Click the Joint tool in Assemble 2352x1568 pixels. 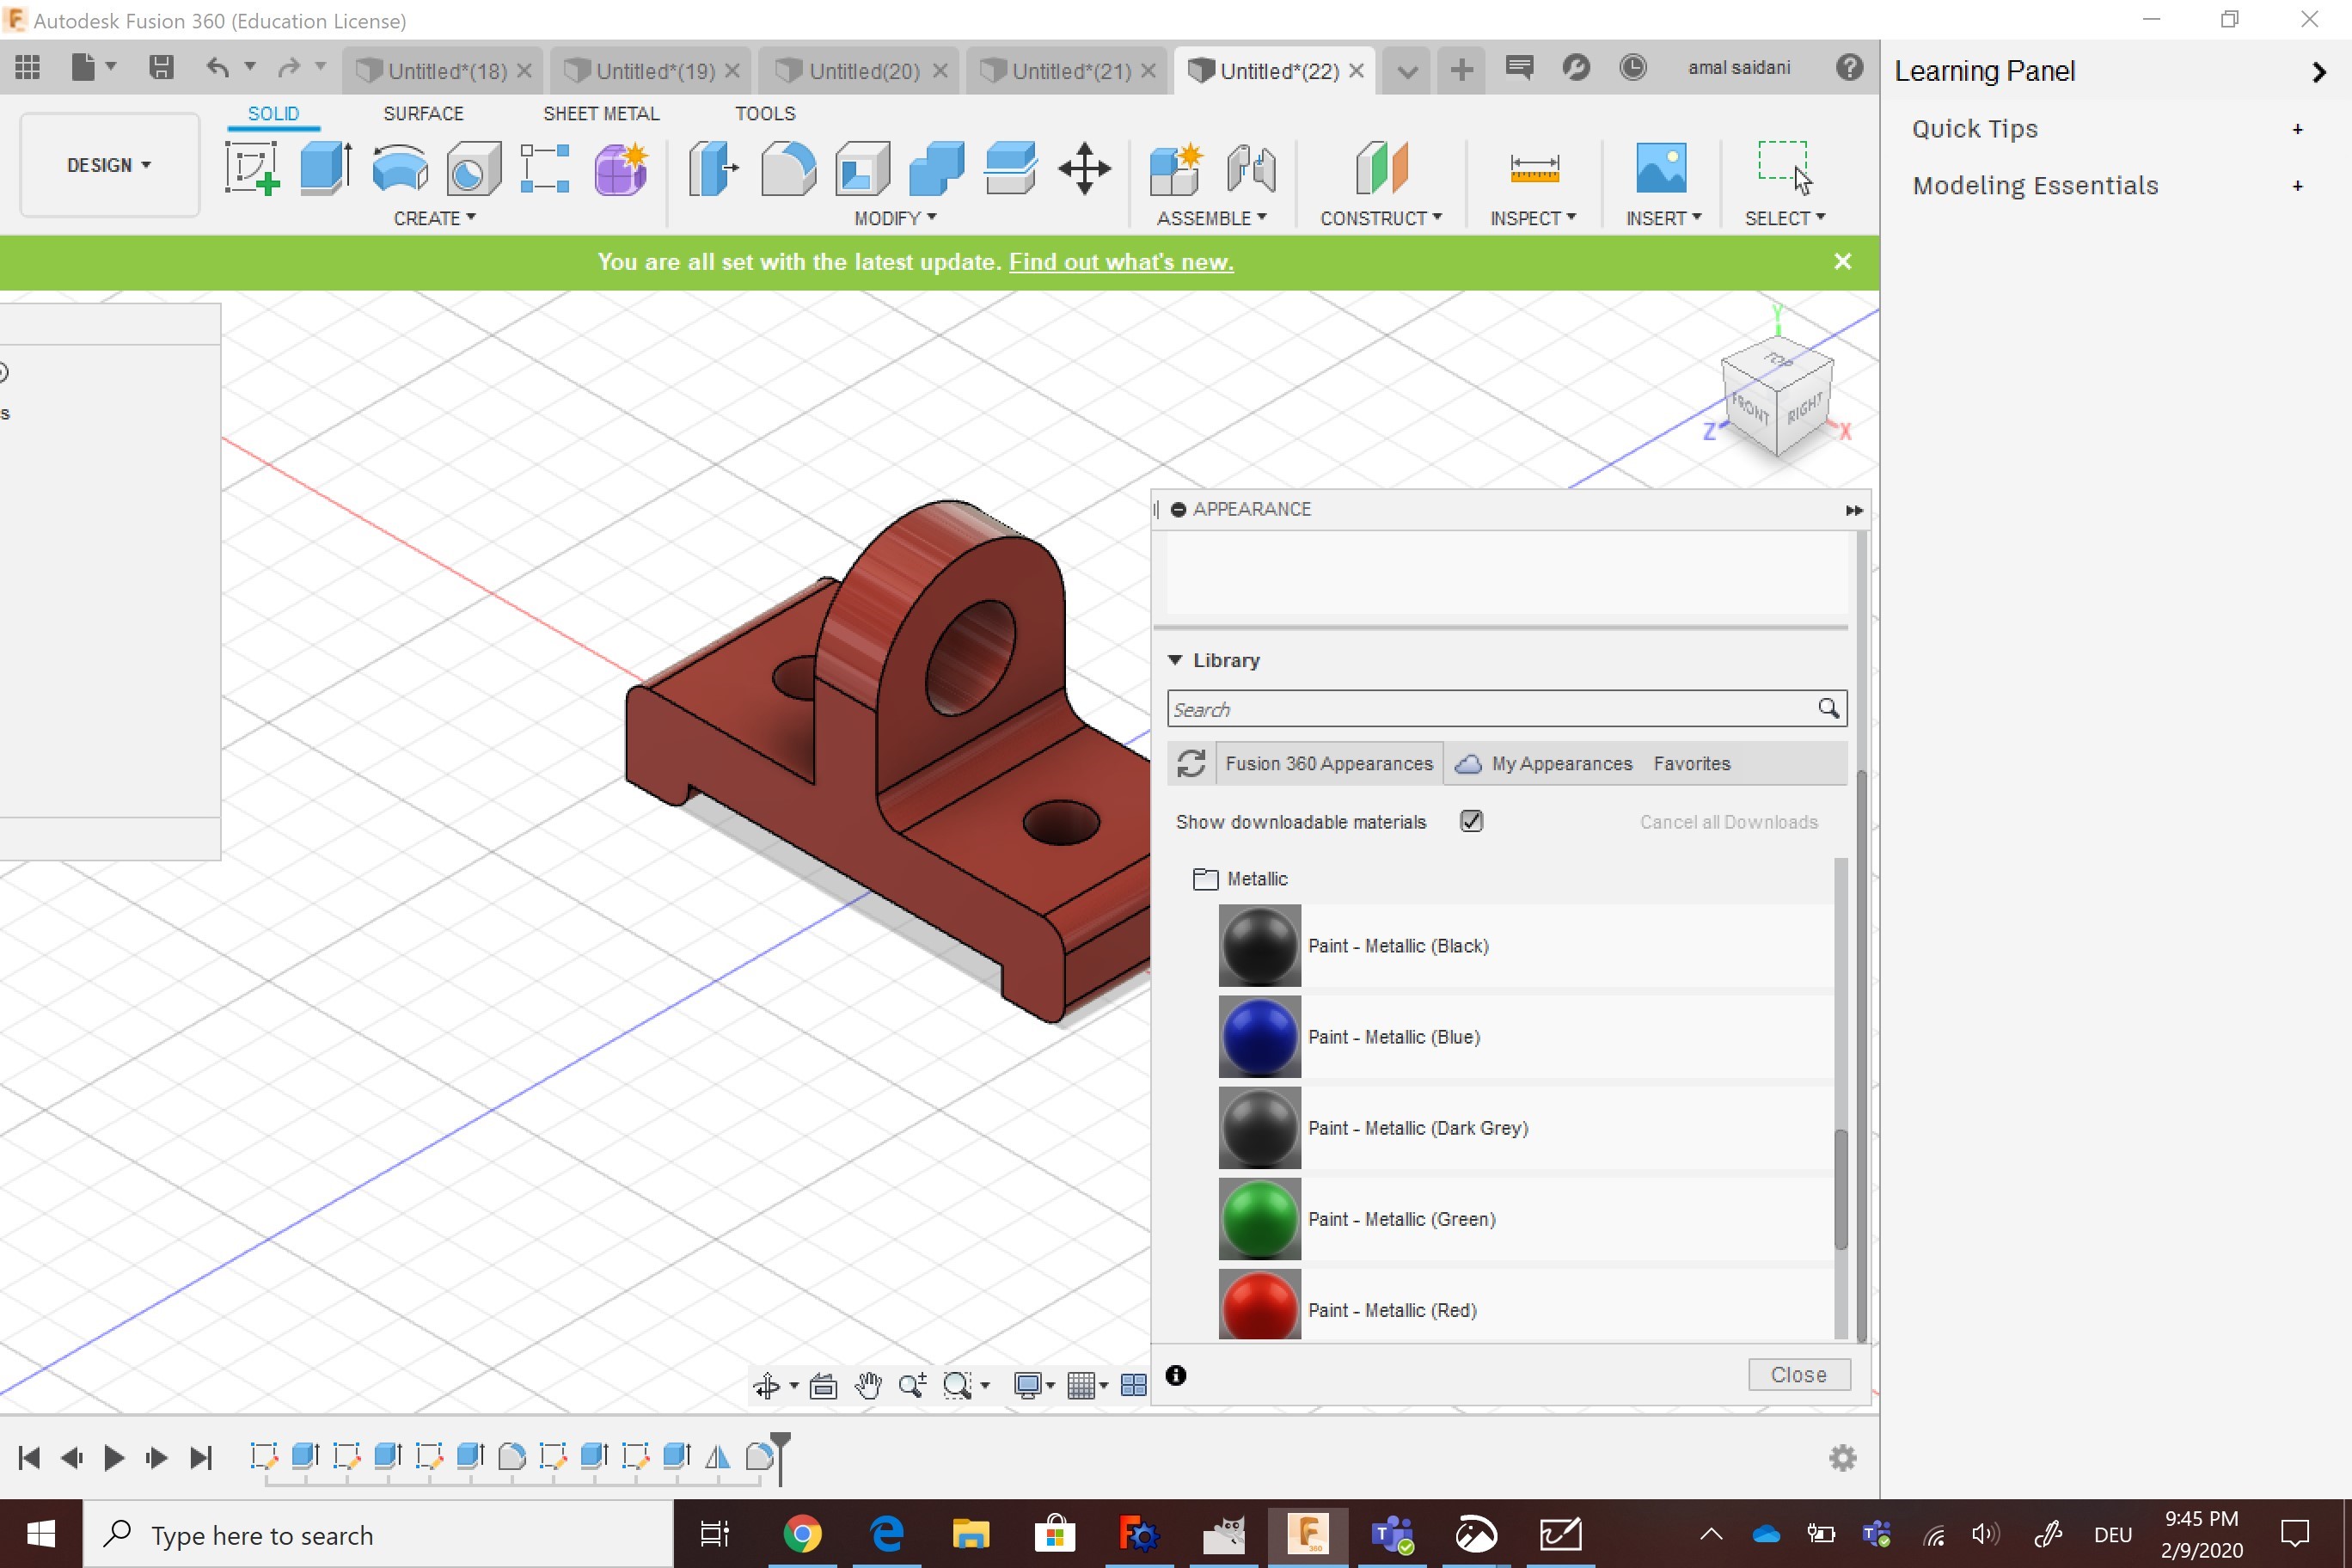coord(1250,167)
